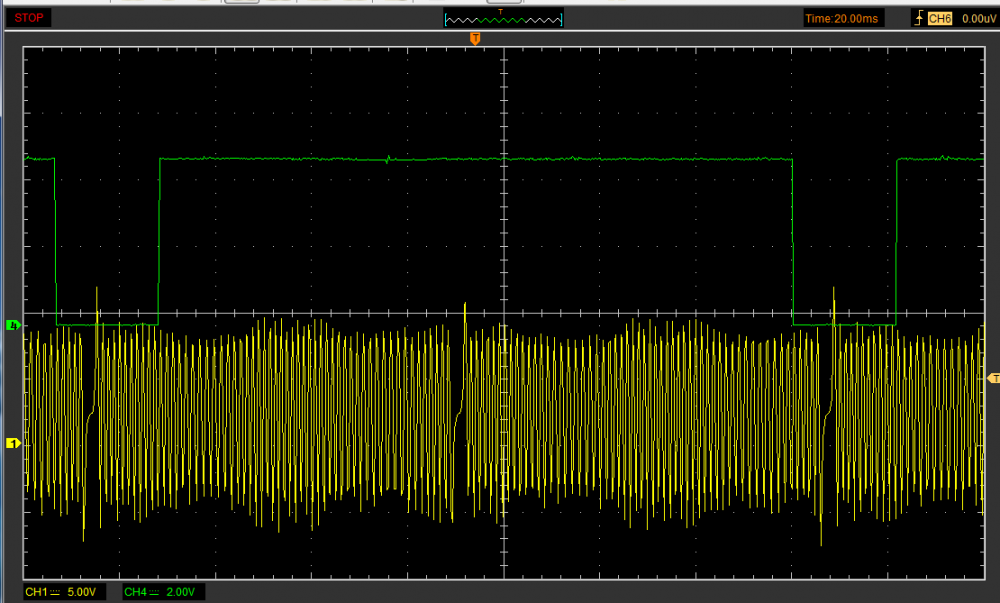Click the green CH4 ground marker on left edge
The width and height of the screenshot is (1000, 603).
click(x=14, y=325)
